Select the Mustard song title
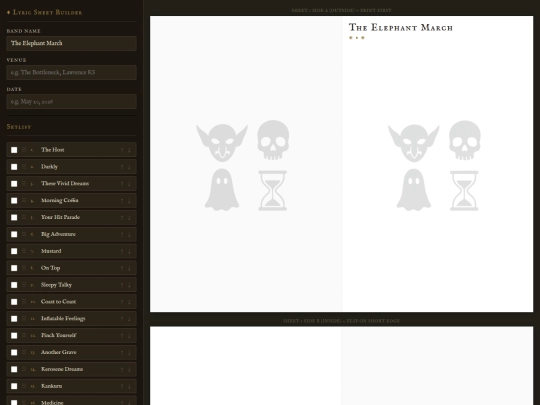The width and height of the screenshot is (540, 405). [x=51, y=251]
